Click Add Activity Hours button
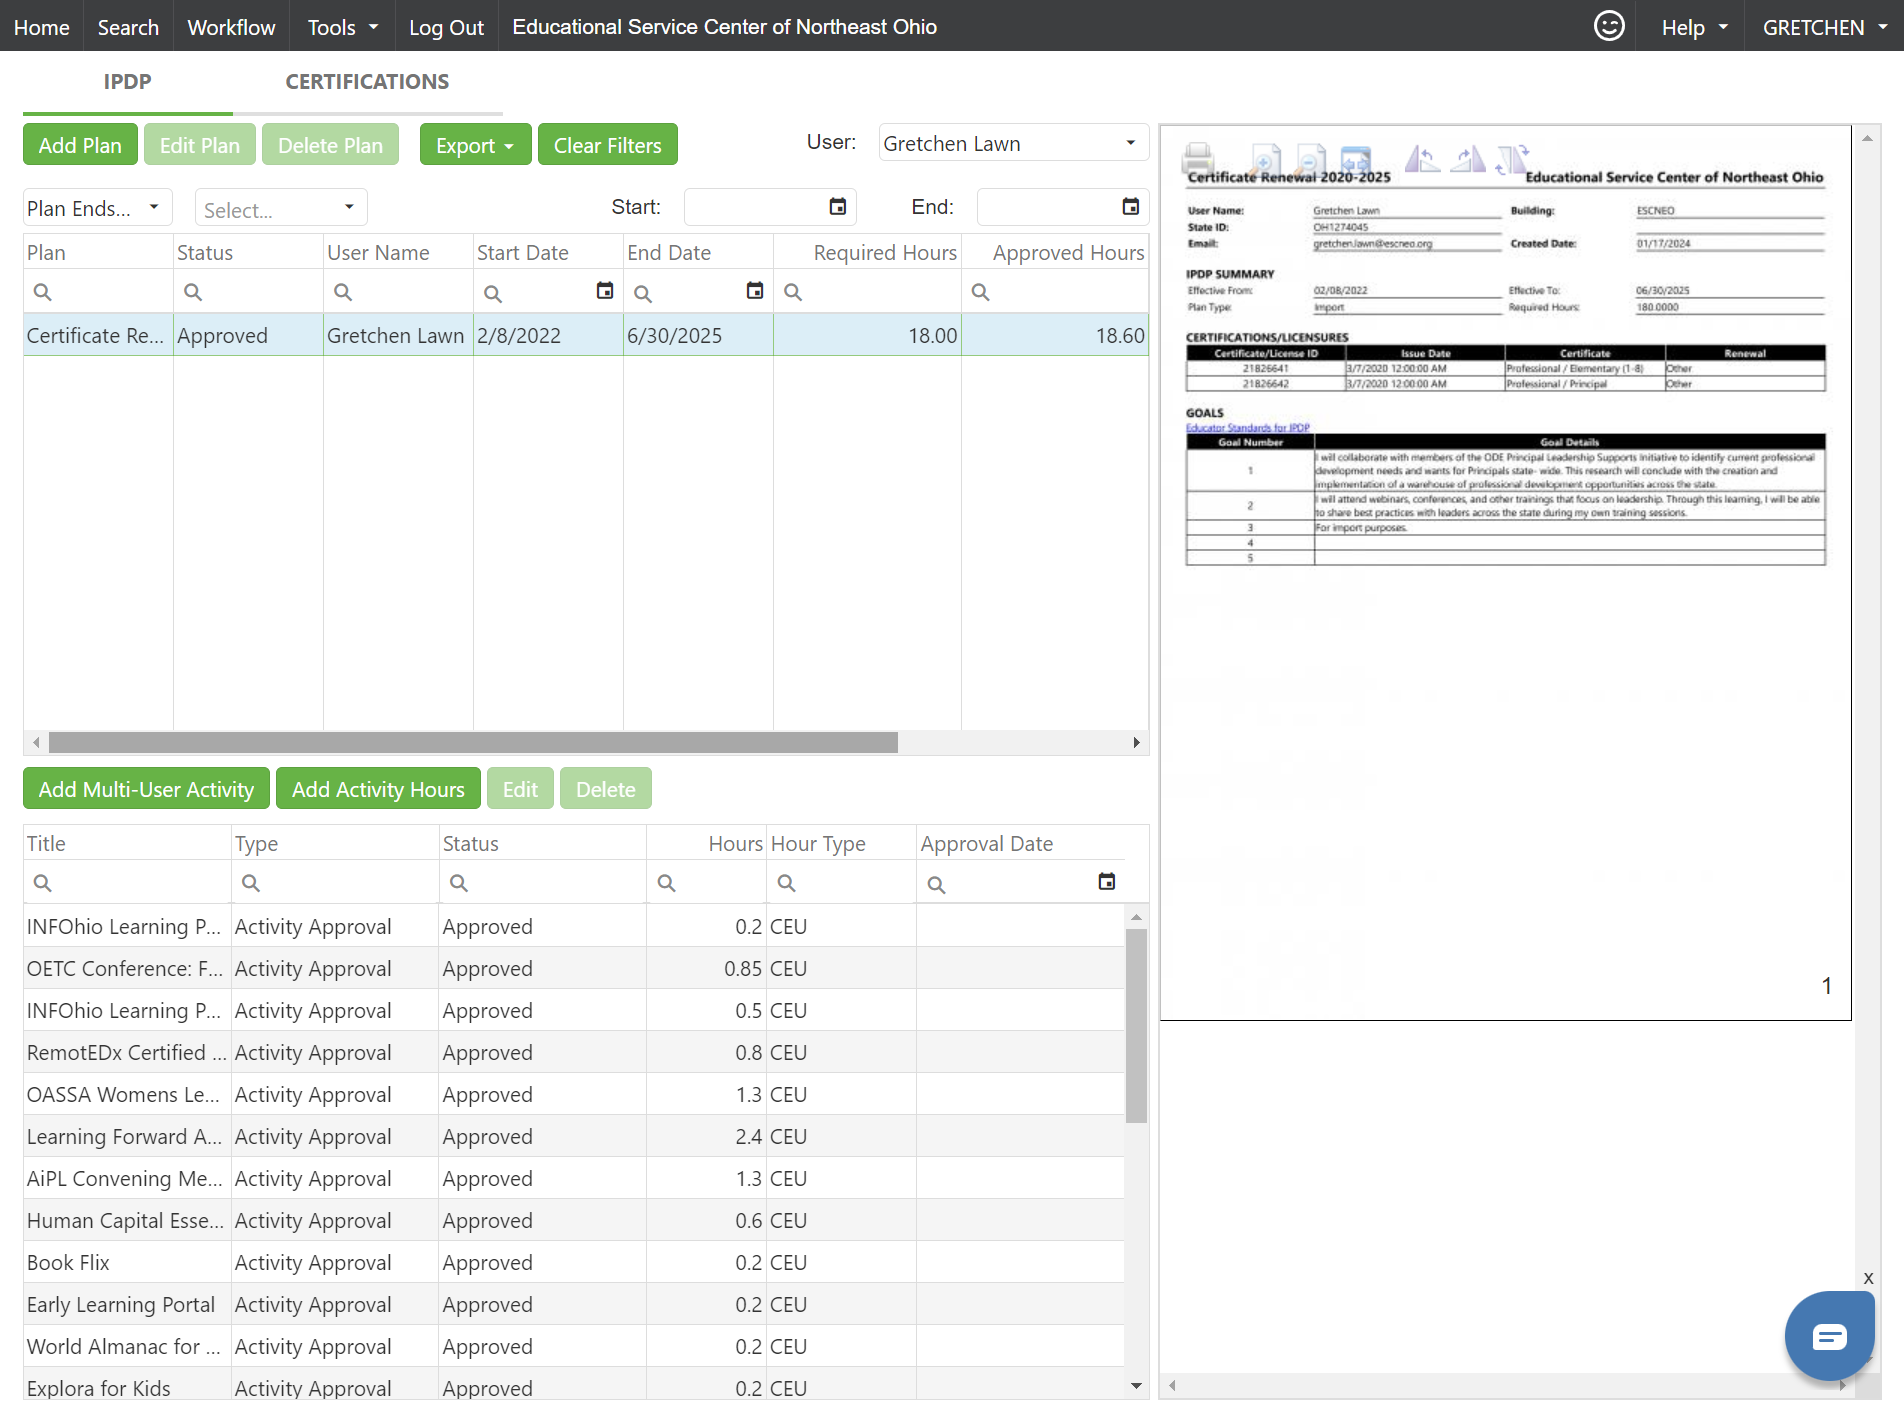Image resolution: width=1904 pixels, height=1412 pixels. [x=378, y=789]
